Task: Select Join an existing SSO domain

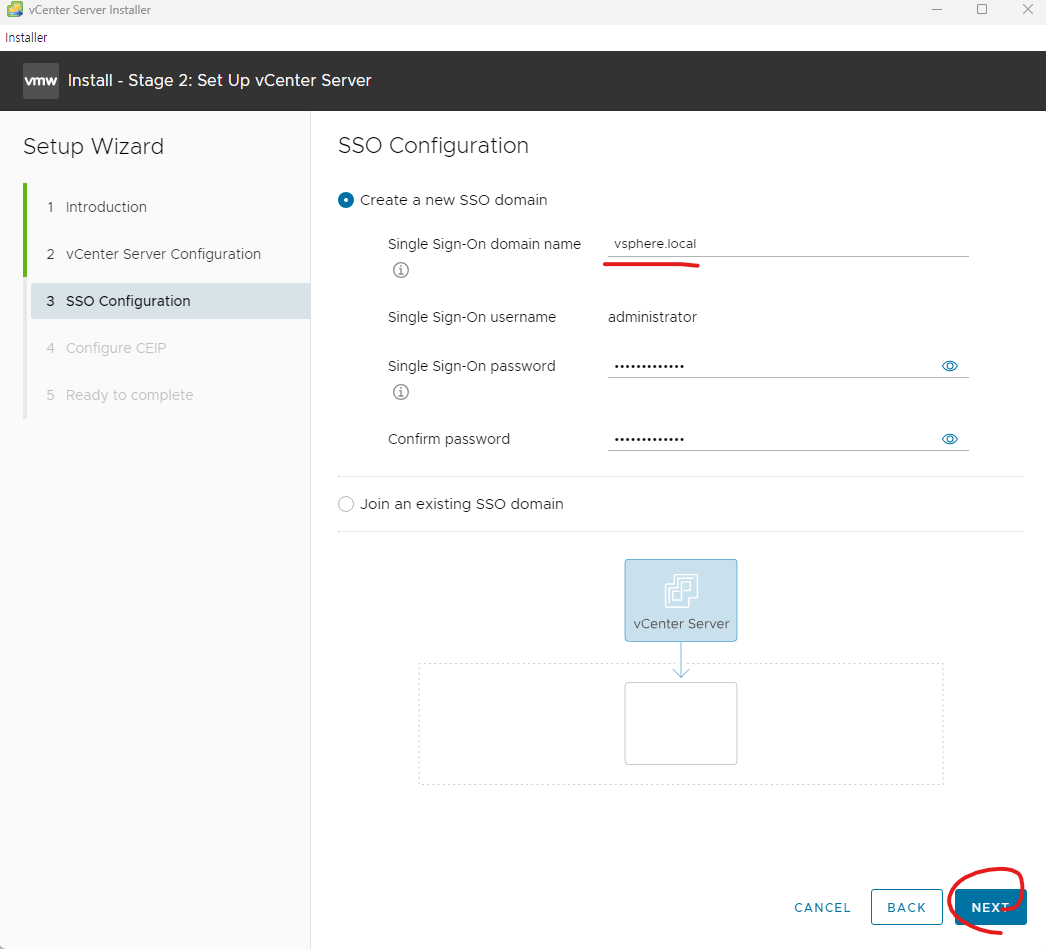Action: tap(346, 504)
